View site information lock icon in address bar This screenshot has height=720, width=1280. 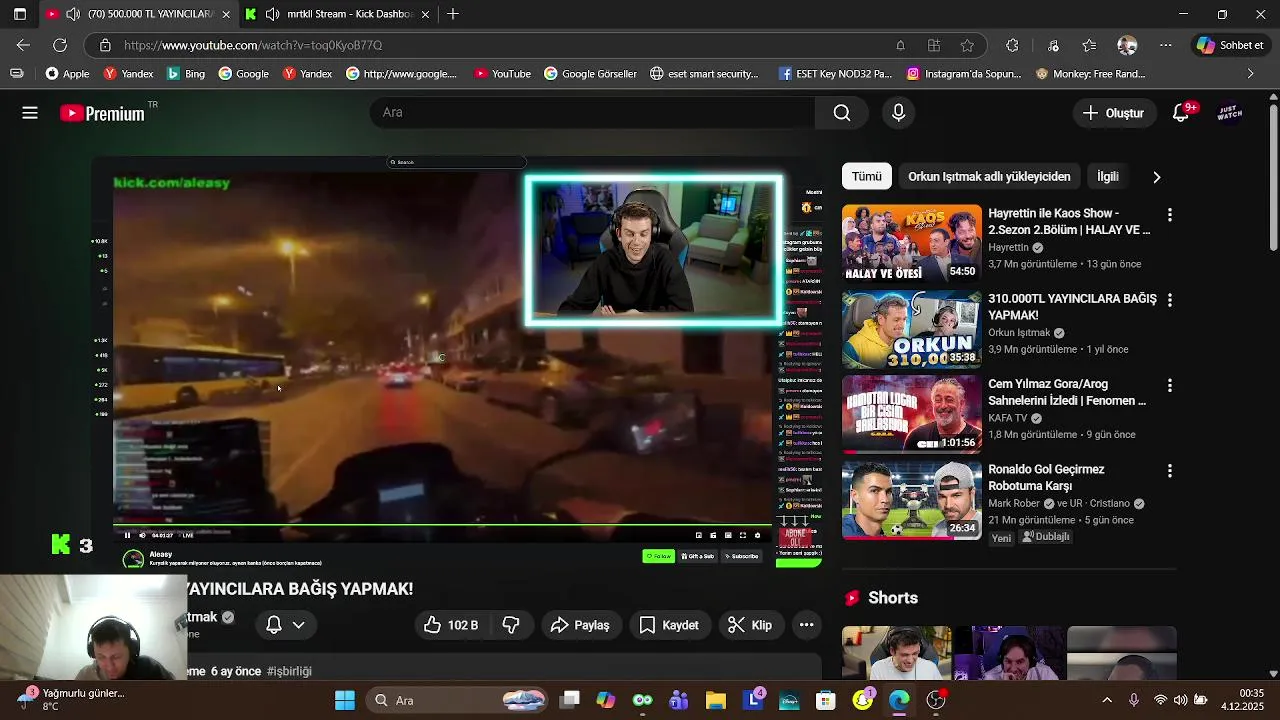pyautogui.click(x=104, y=45)
